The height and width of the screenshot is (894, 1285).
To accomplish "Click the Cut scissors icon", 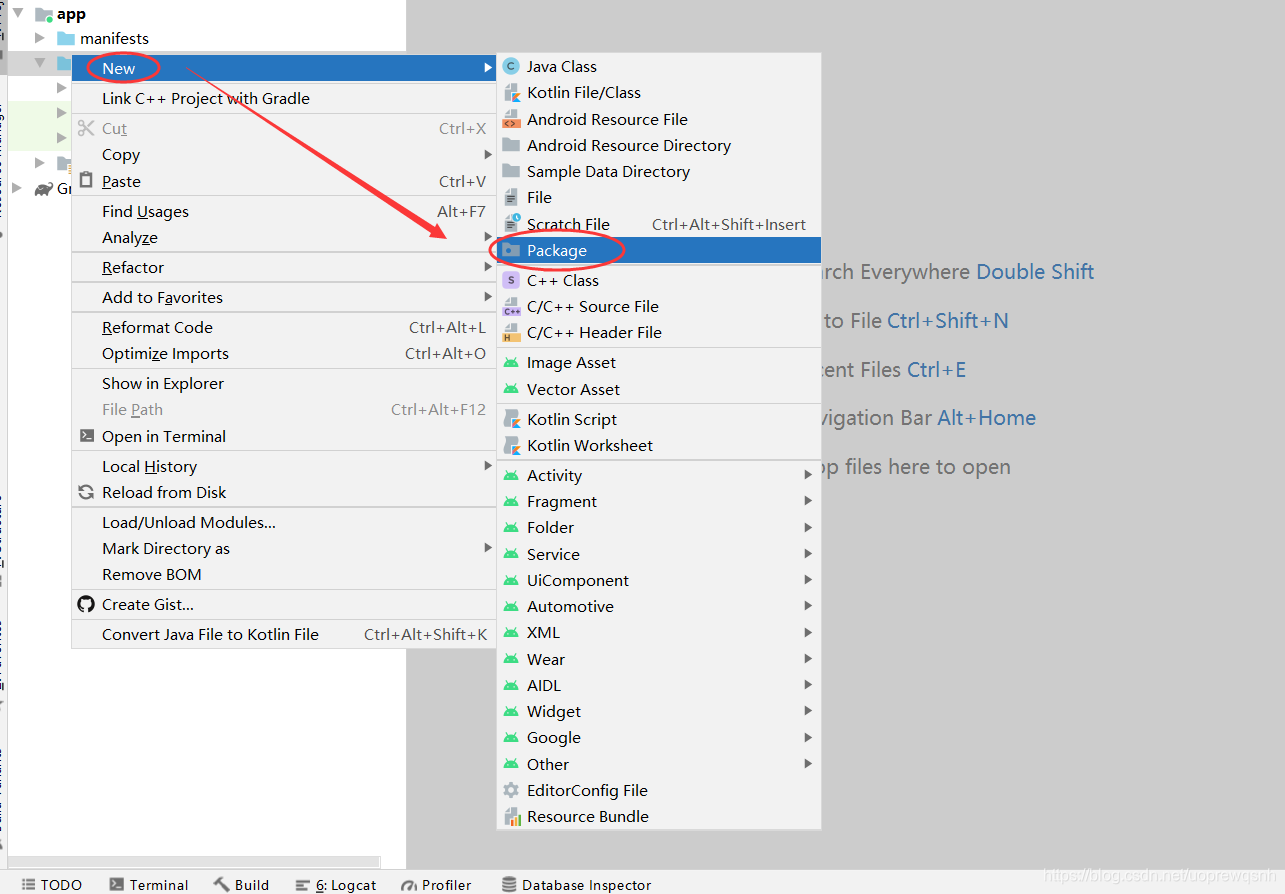I will coord(86,129).
